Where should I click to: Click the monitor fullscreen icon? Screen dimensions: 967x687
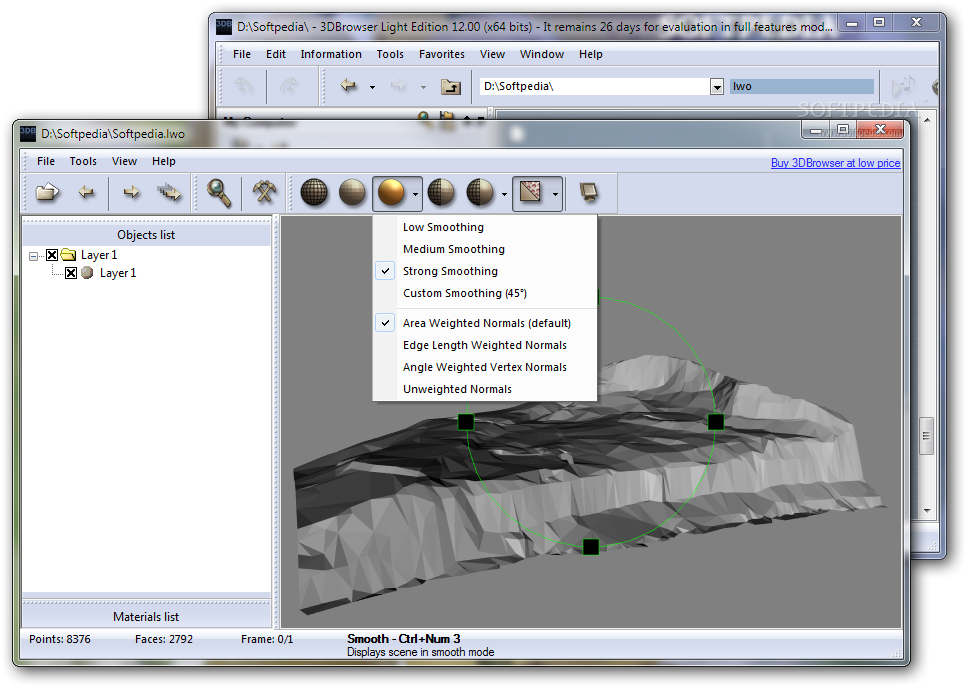pyautogui.click(x=590, y=192)
